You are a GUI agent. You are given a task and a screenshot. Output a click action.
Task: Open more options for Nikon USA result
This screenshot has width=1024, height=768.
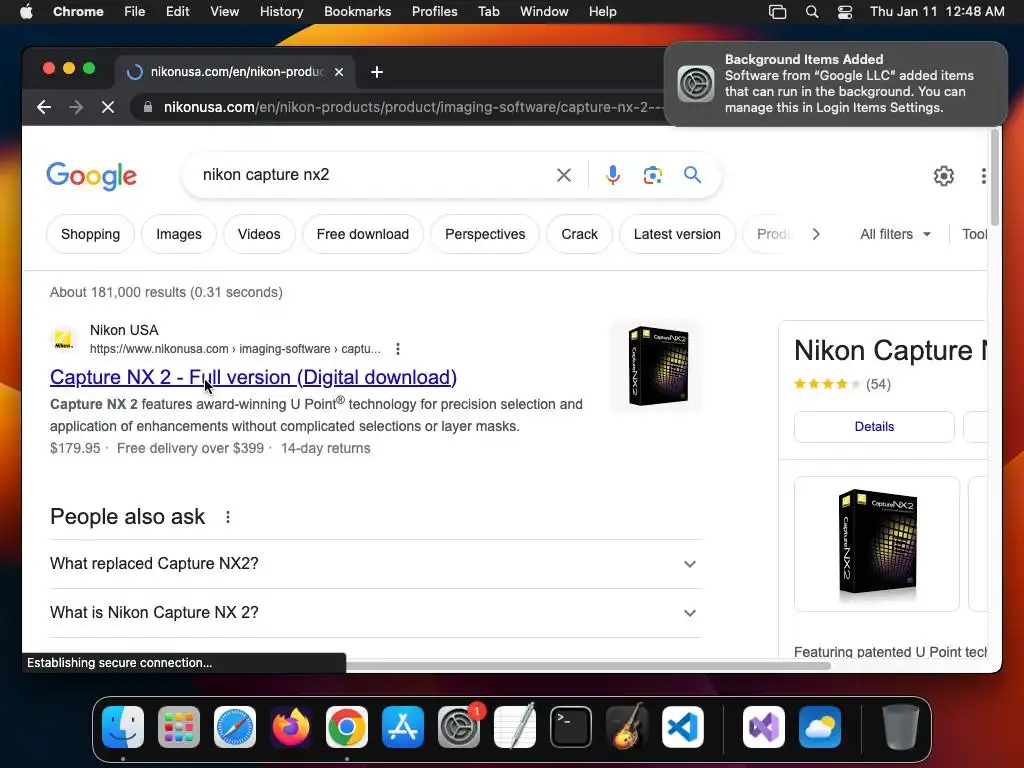(398, 349)
